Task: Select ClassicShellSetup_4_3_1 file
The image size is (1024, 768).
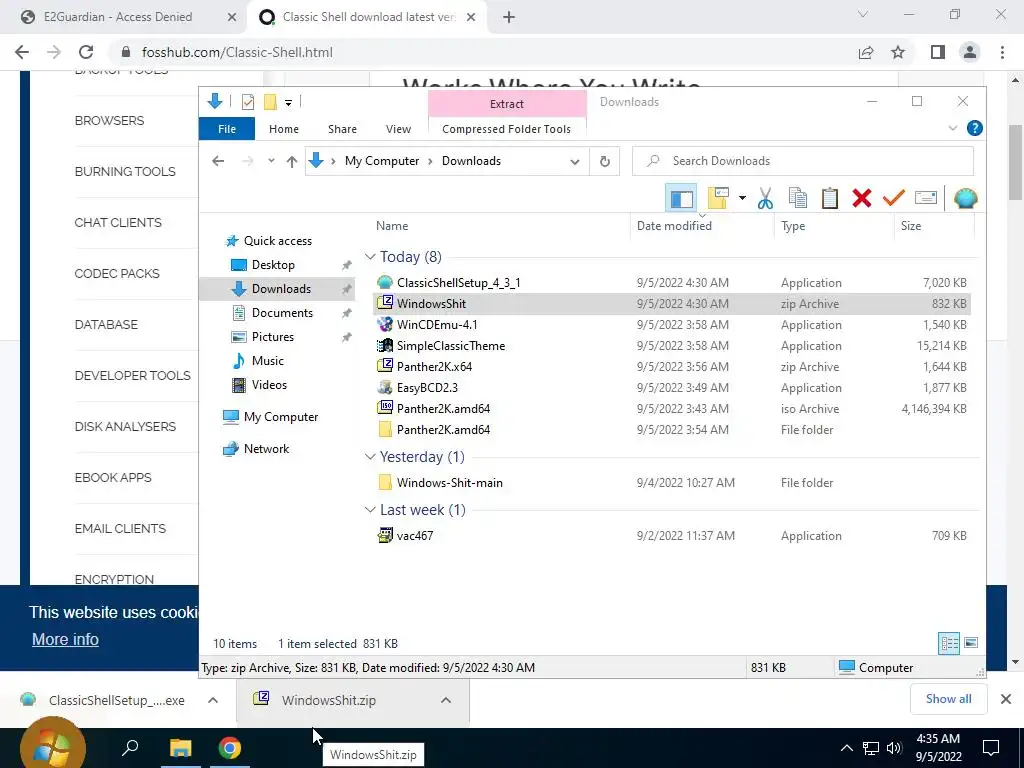Action: [671, 283]
